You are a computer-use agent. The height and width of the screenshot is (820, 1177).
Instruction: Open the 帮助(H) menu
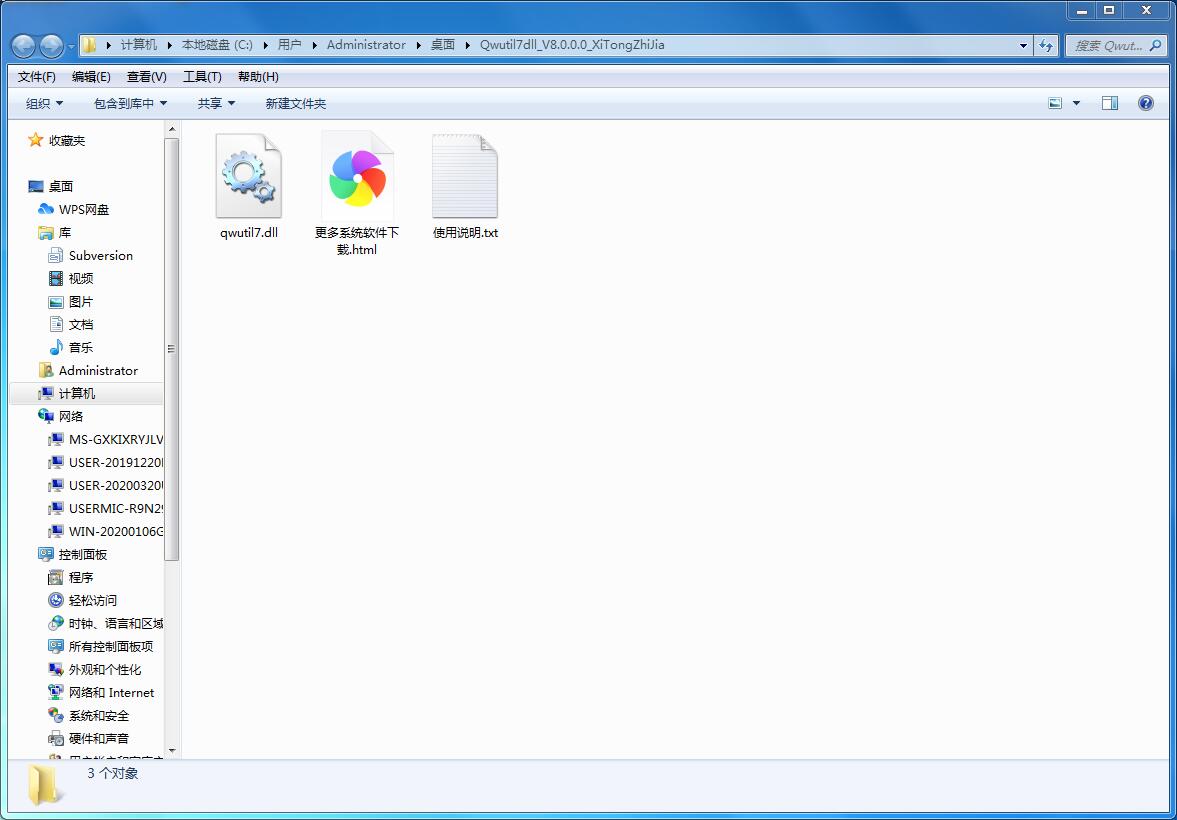pyautogui.click(x=258, y=77)
